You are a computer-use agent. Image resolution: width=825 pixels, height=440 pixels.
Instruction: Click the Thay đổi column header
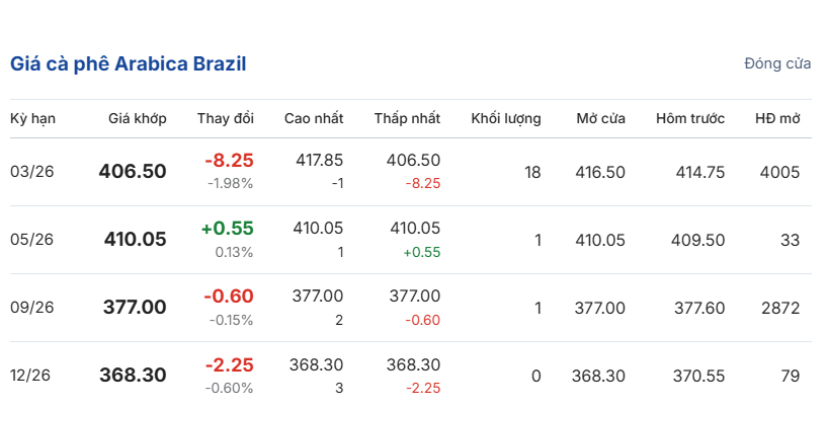click(225, 118)
